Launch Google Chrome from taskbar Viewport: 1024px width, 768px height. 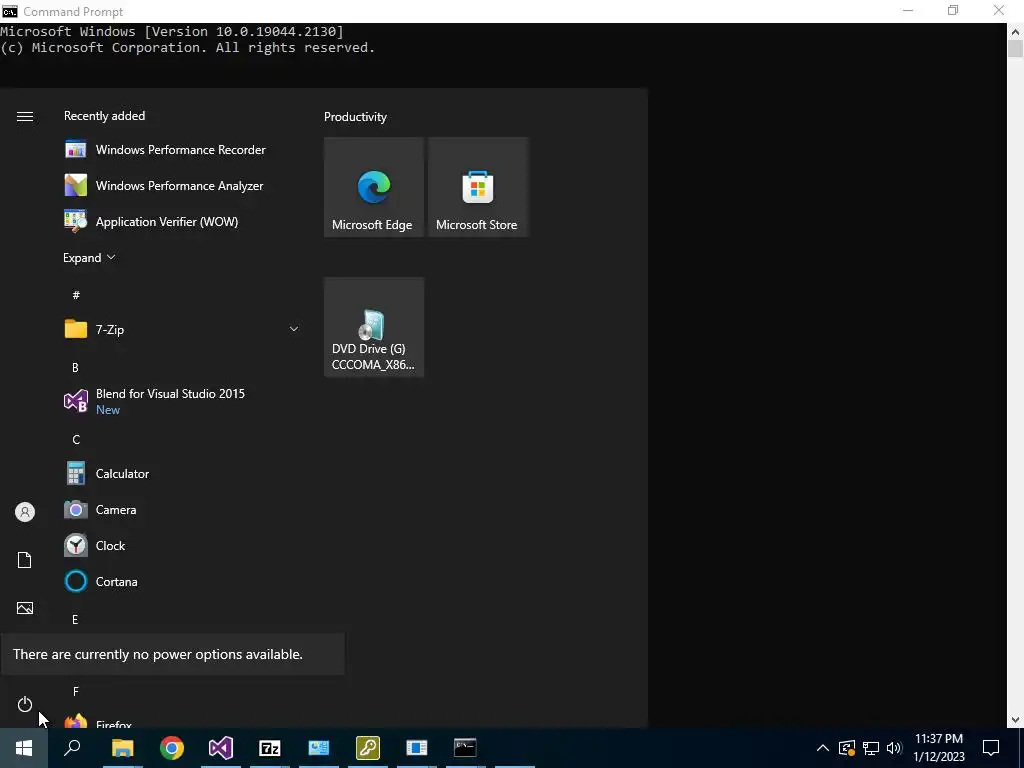[172, 748]
